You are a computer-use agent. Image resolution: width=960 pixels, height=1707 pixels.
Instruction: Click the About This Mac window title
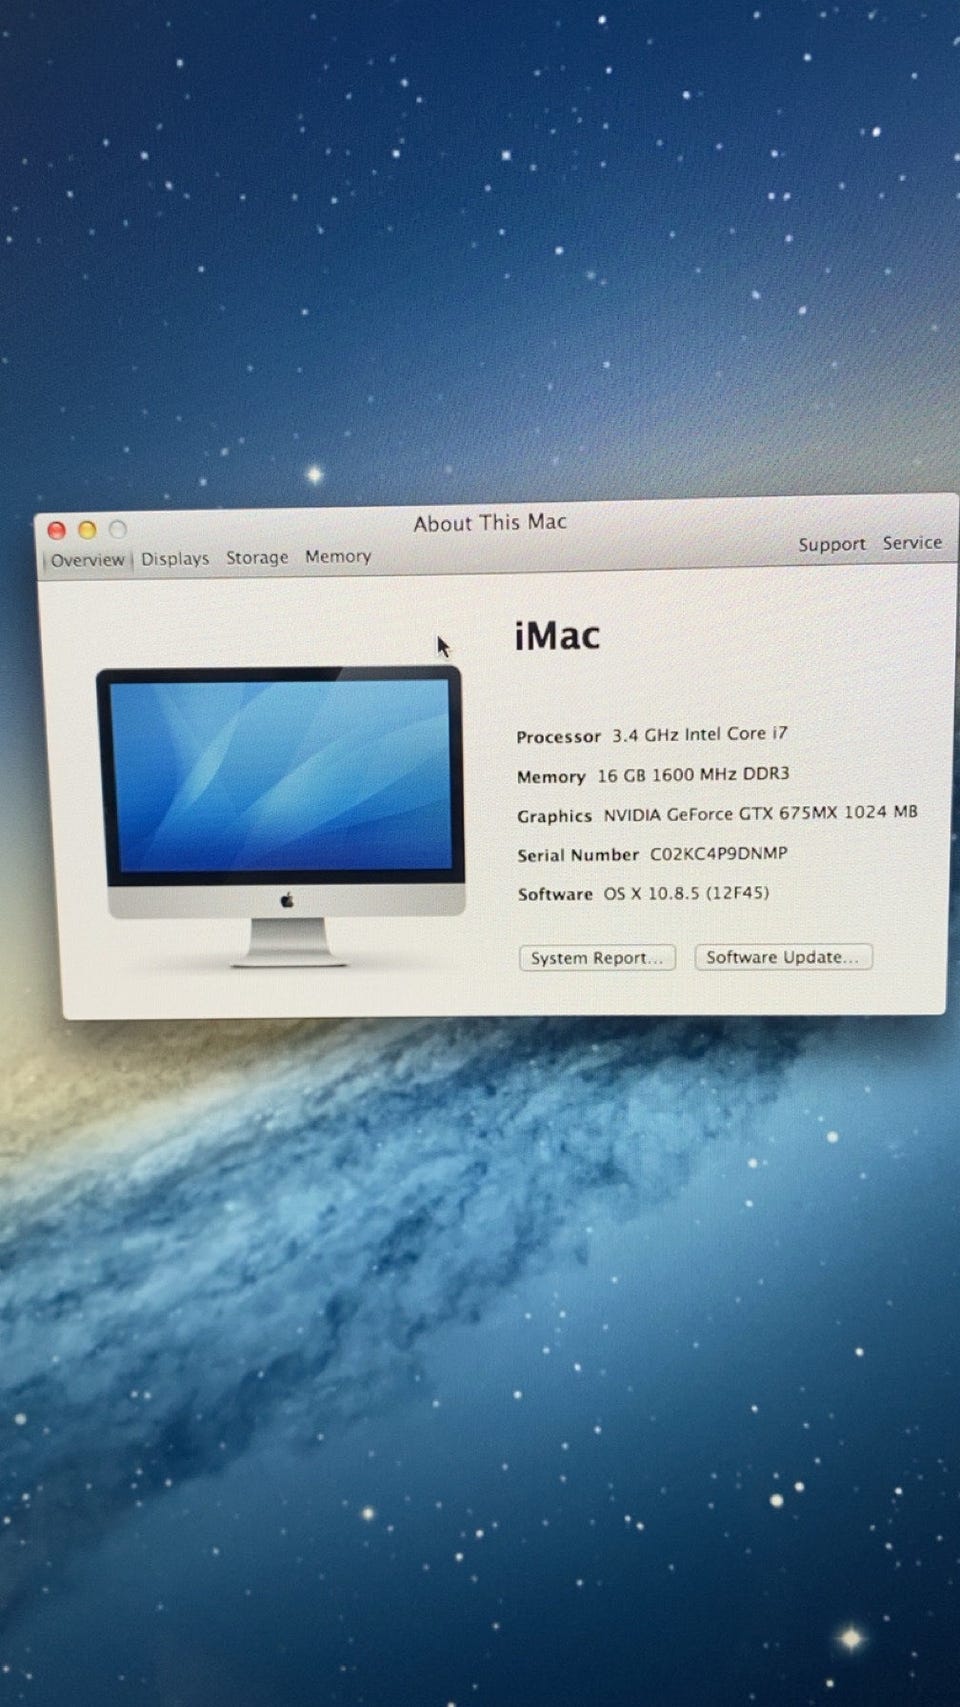(x=490, y=522)
